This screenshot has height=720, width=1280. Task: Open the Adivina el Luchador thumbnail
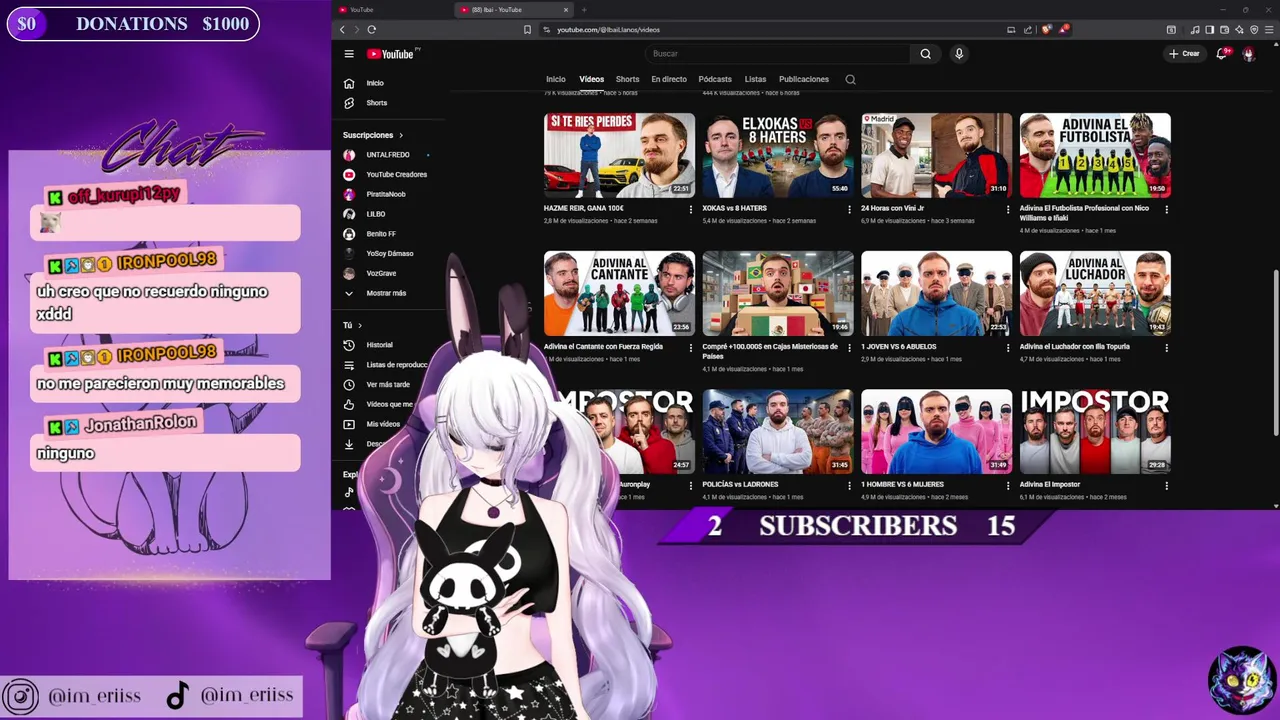pos(1095,293)
